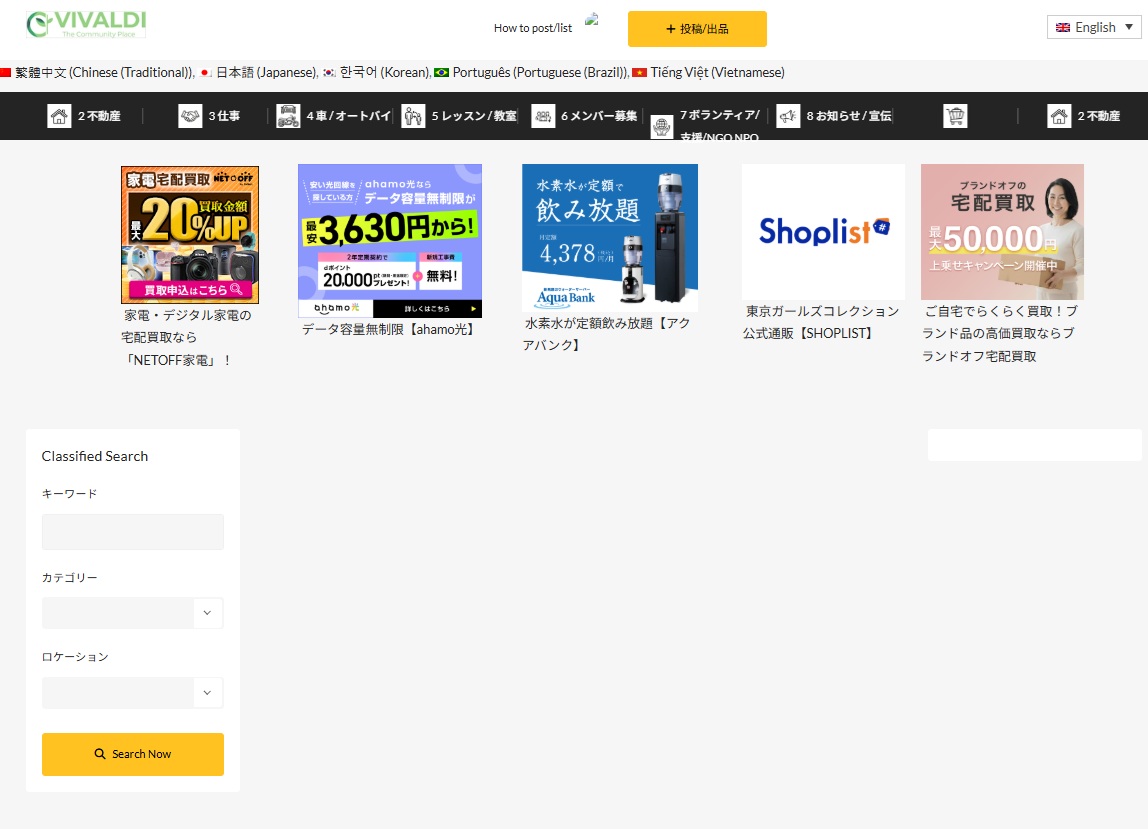Click the handshake icon for 仕事

click(190, 116)
